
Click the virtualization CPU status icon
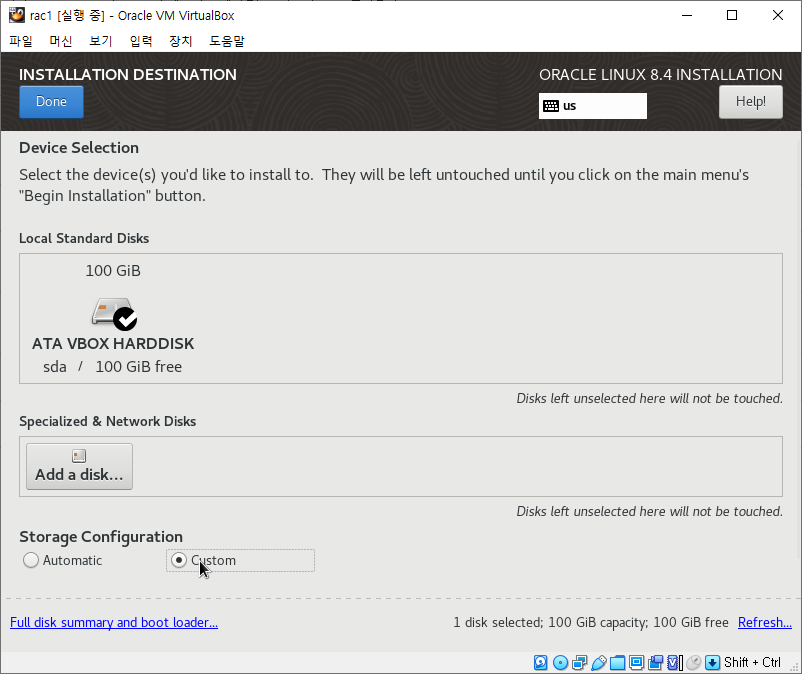coord(675,663)
